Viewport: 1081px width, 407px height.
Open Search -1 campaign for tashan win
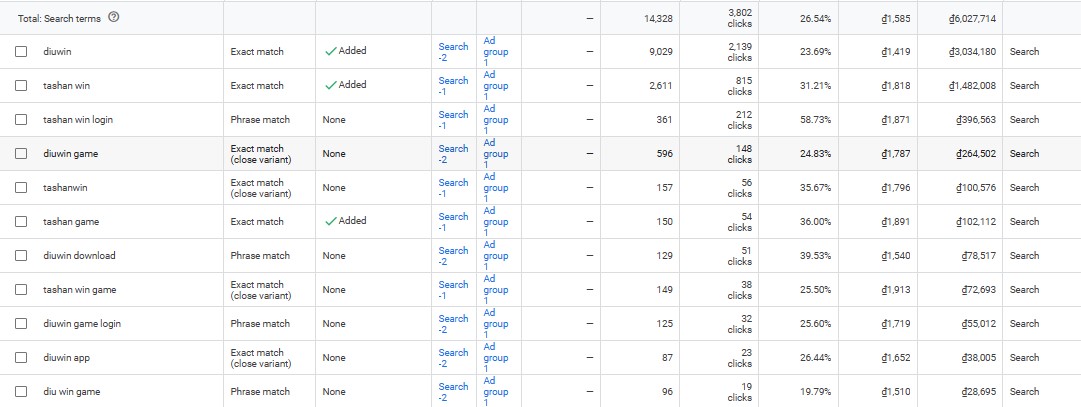(x=453, y=86)
